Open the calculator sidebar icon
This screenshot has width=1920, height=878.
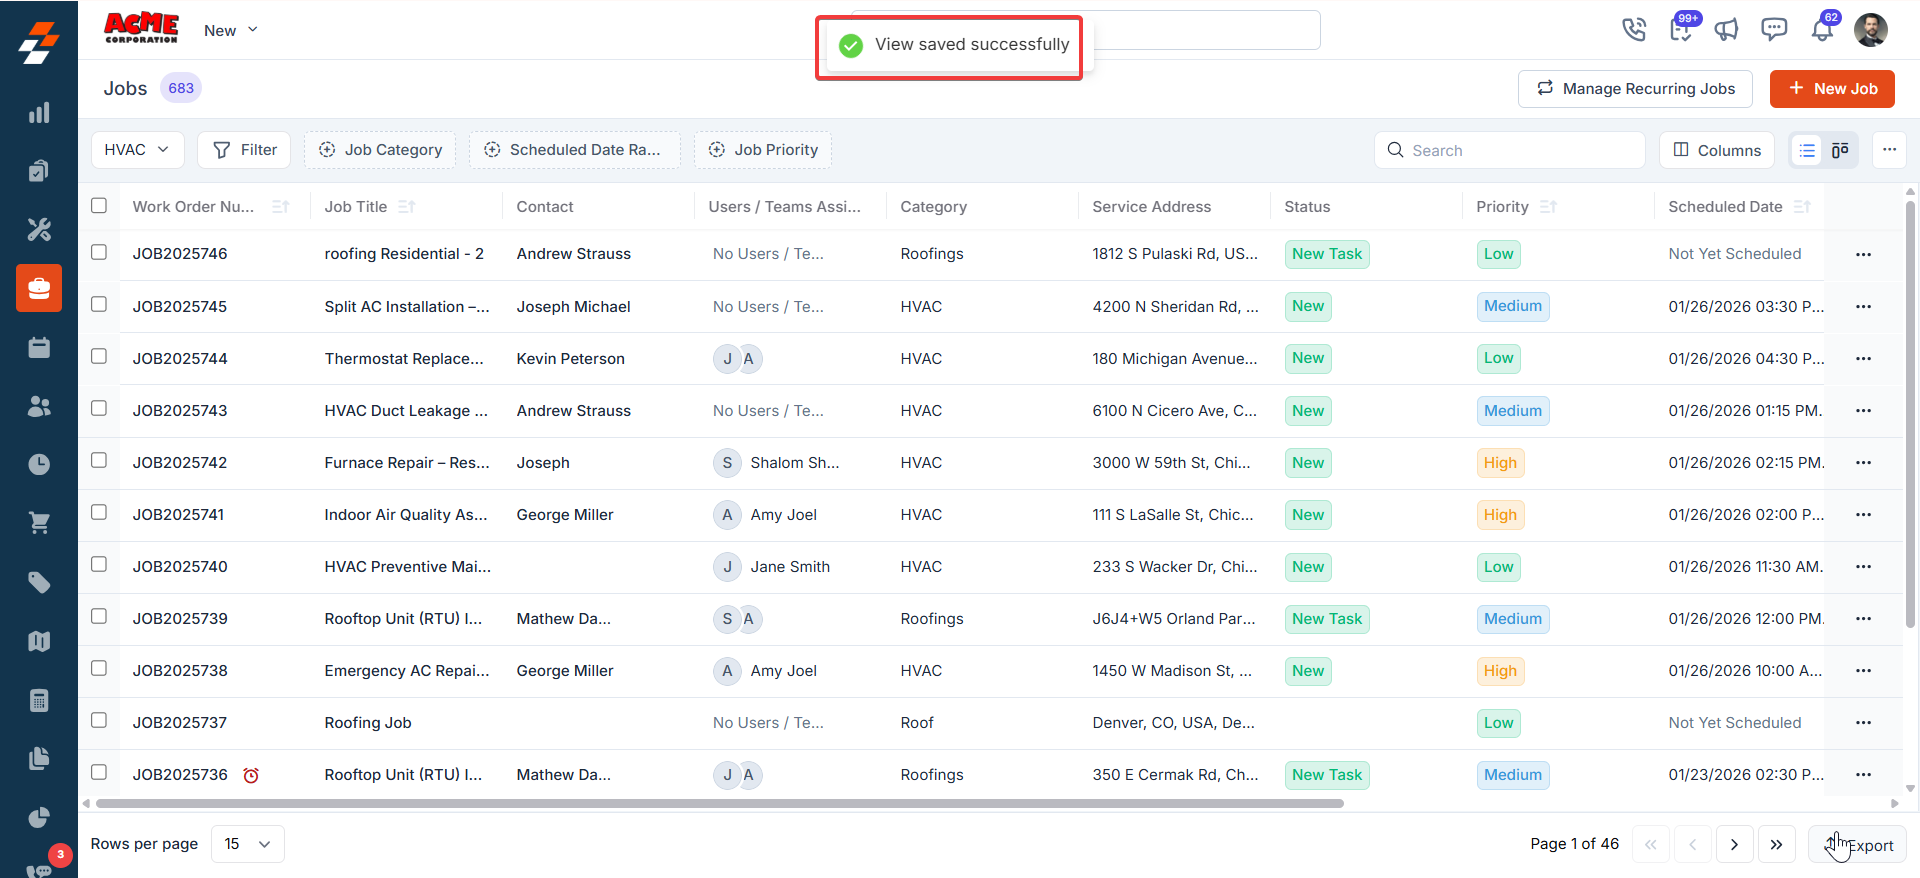click(x=39, y=700)
